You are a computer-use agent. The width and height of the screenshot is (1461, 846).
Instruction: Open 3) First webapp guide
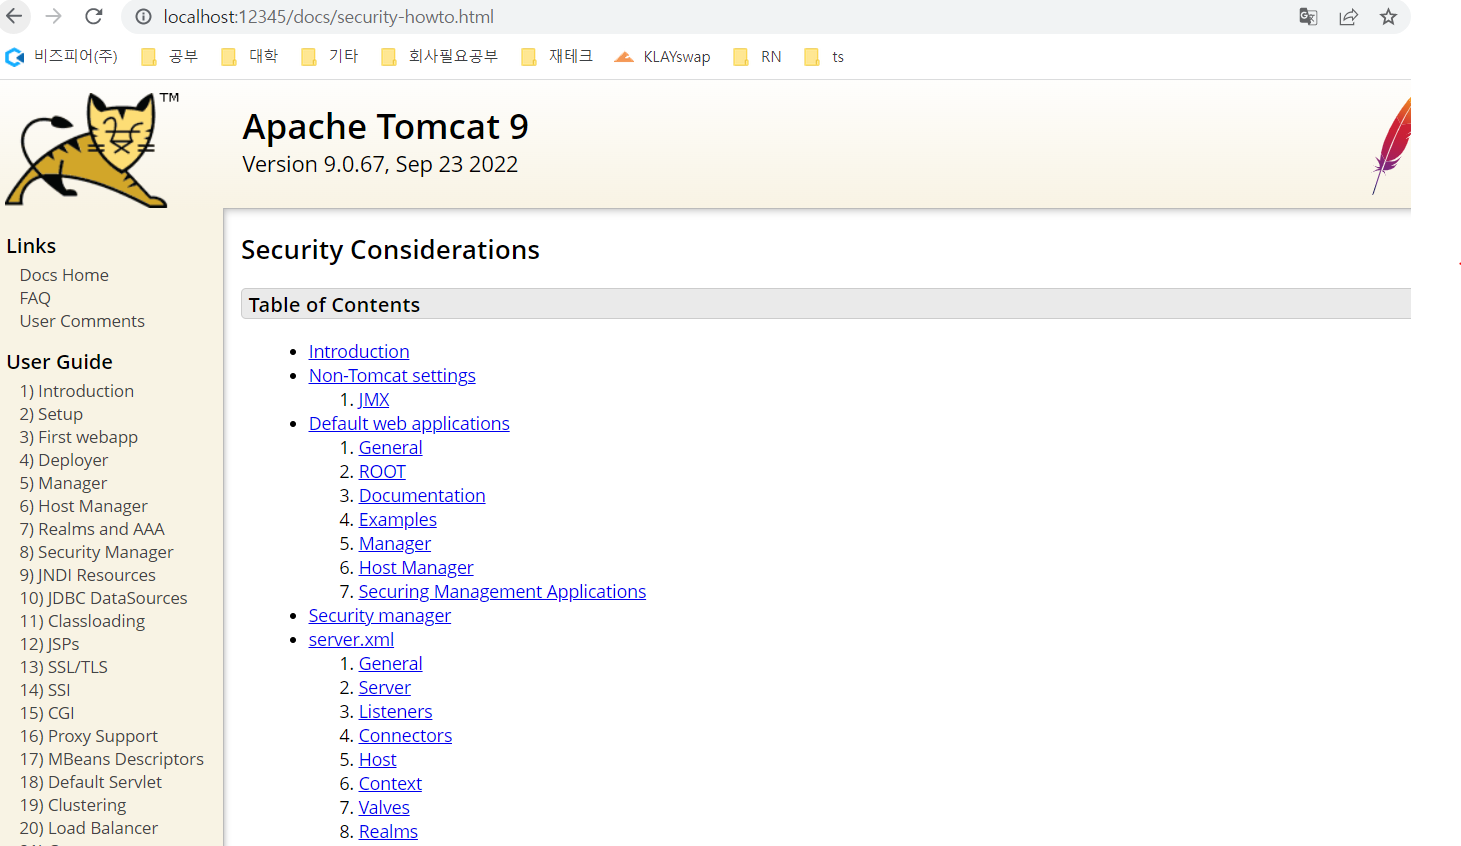(79, 437)
